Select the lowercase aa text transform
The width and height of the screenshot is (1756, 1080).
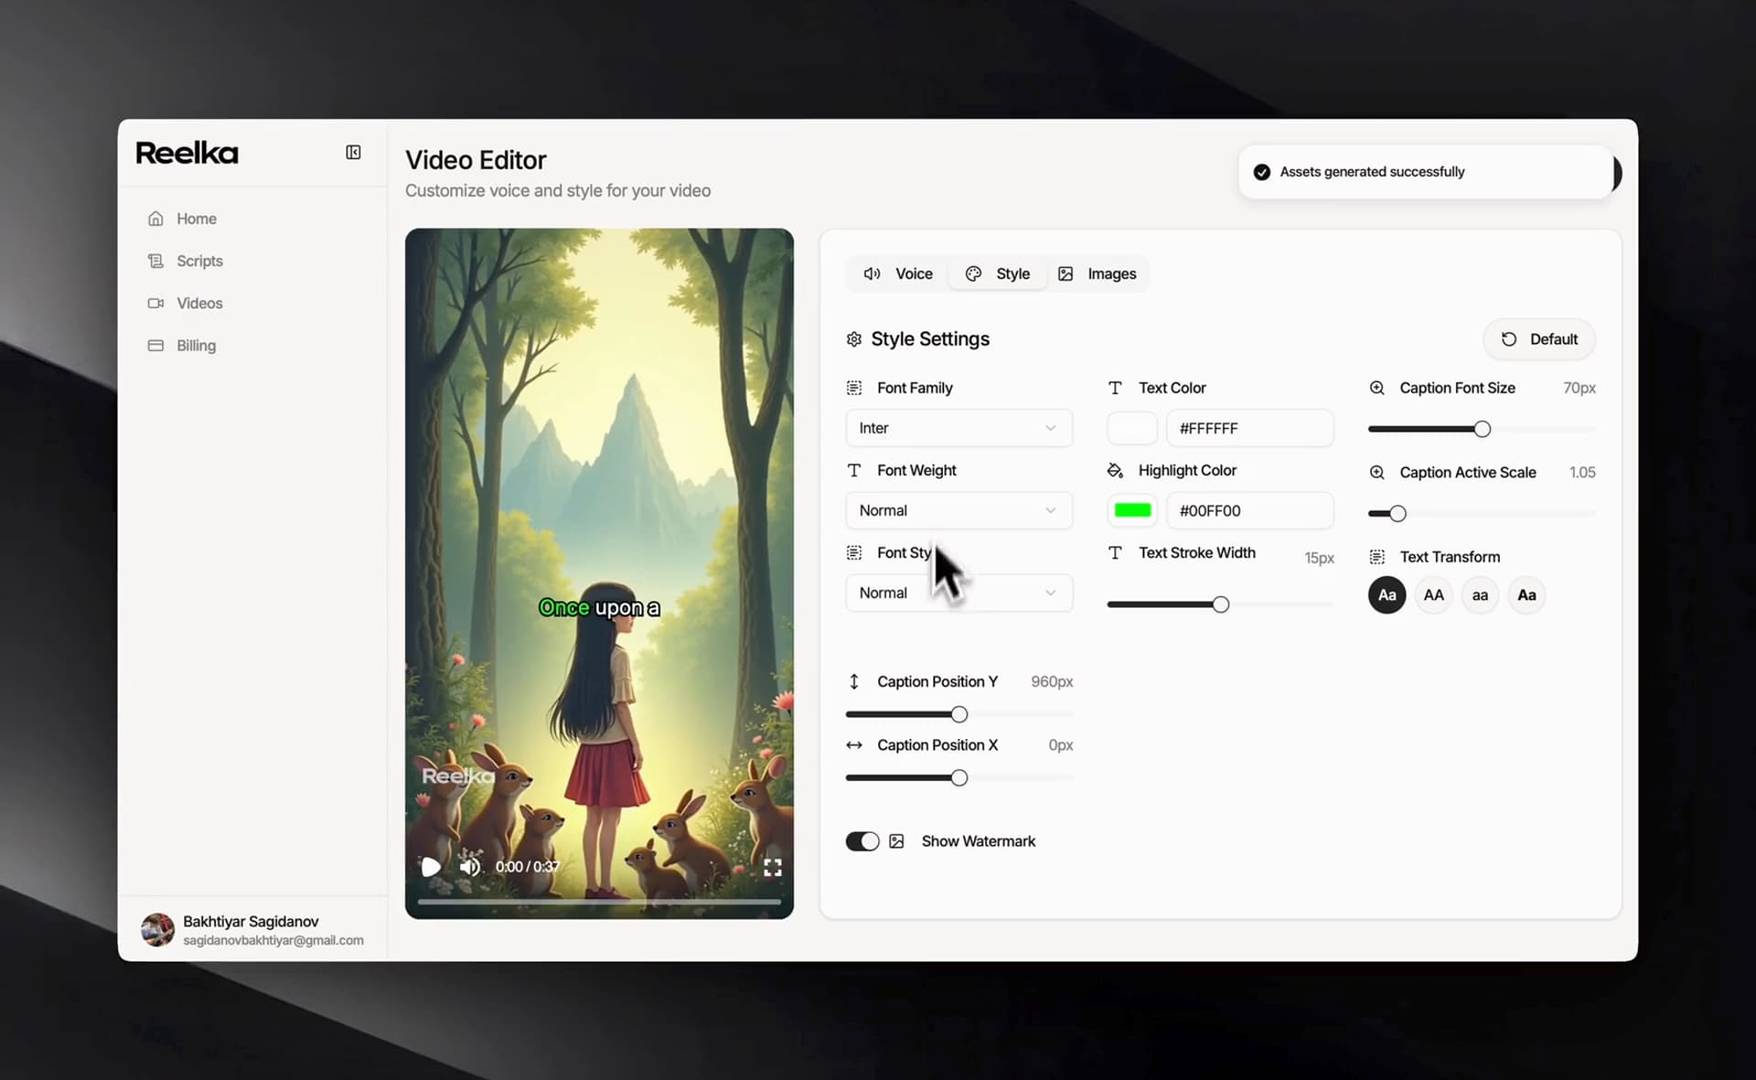(1480, 595)
